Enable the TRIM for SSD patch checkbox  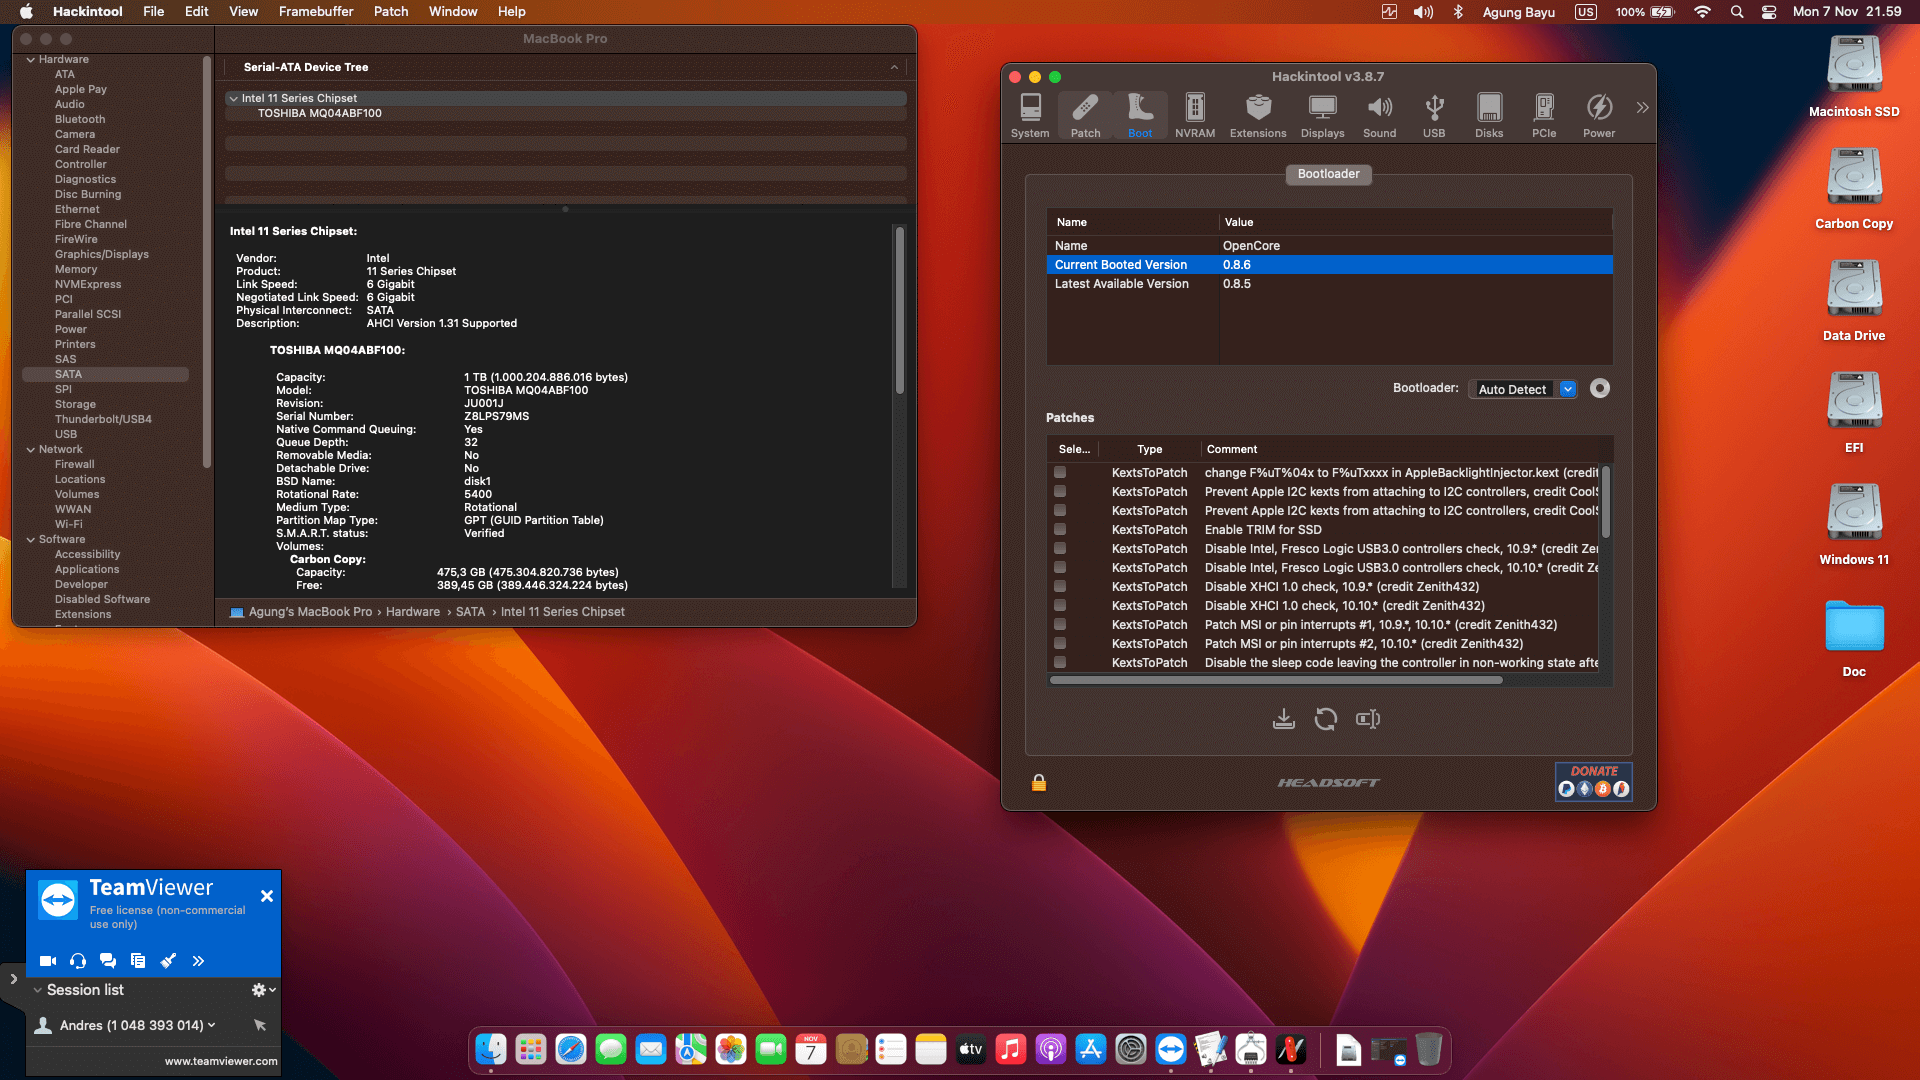tap(1060, 529)
